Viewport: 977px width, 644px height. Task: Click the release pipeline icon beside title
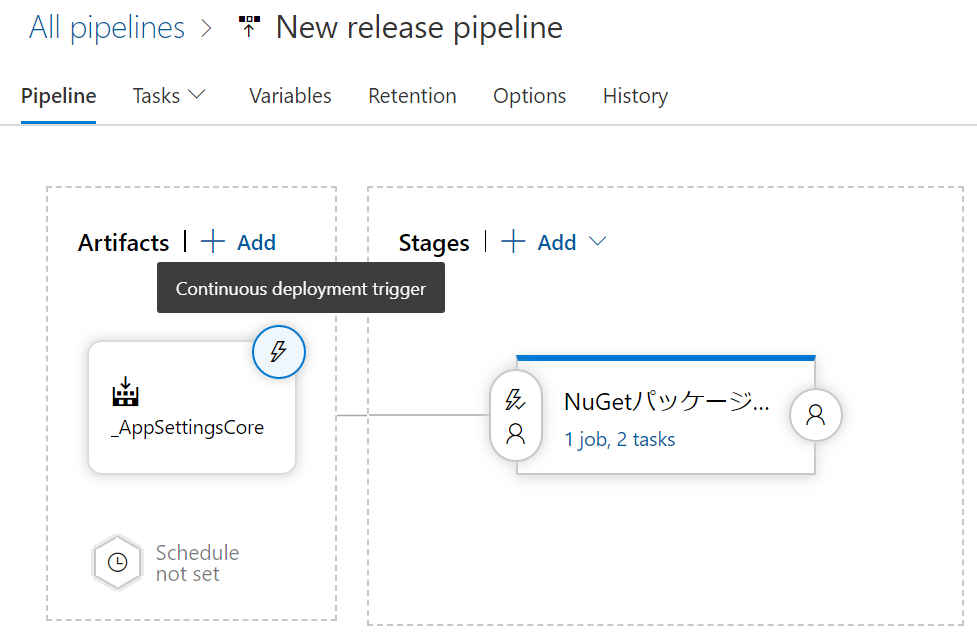(249, 28)
